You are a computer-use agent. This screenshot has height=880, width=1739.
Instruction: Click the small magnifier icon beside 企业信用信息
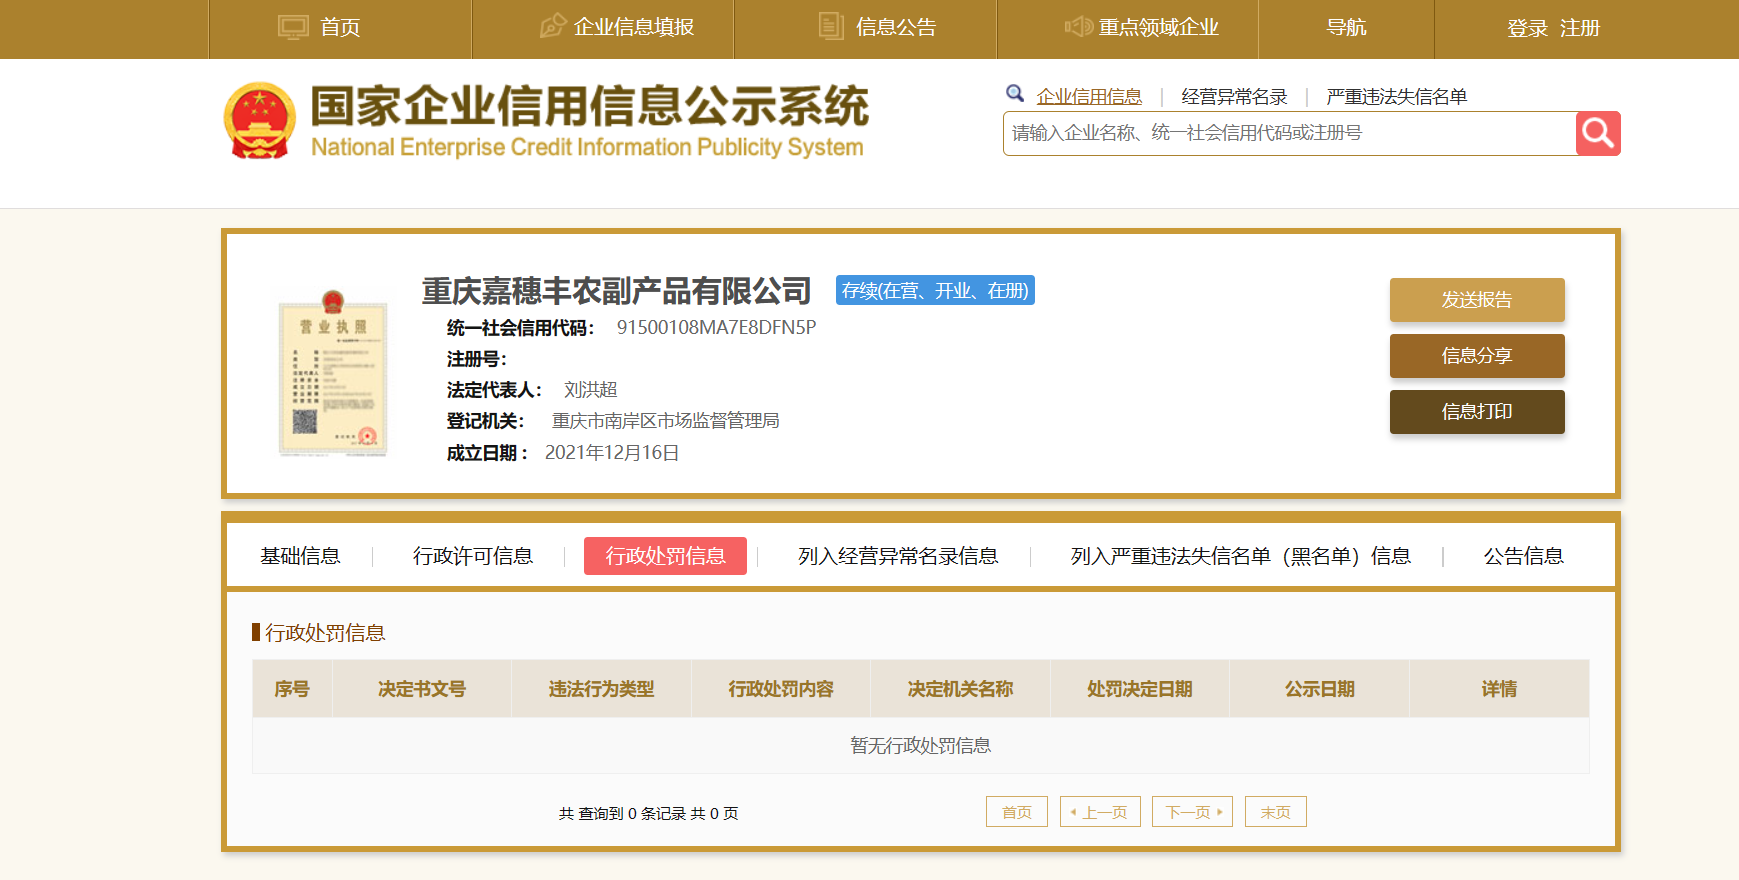(x=1015, y=94)
